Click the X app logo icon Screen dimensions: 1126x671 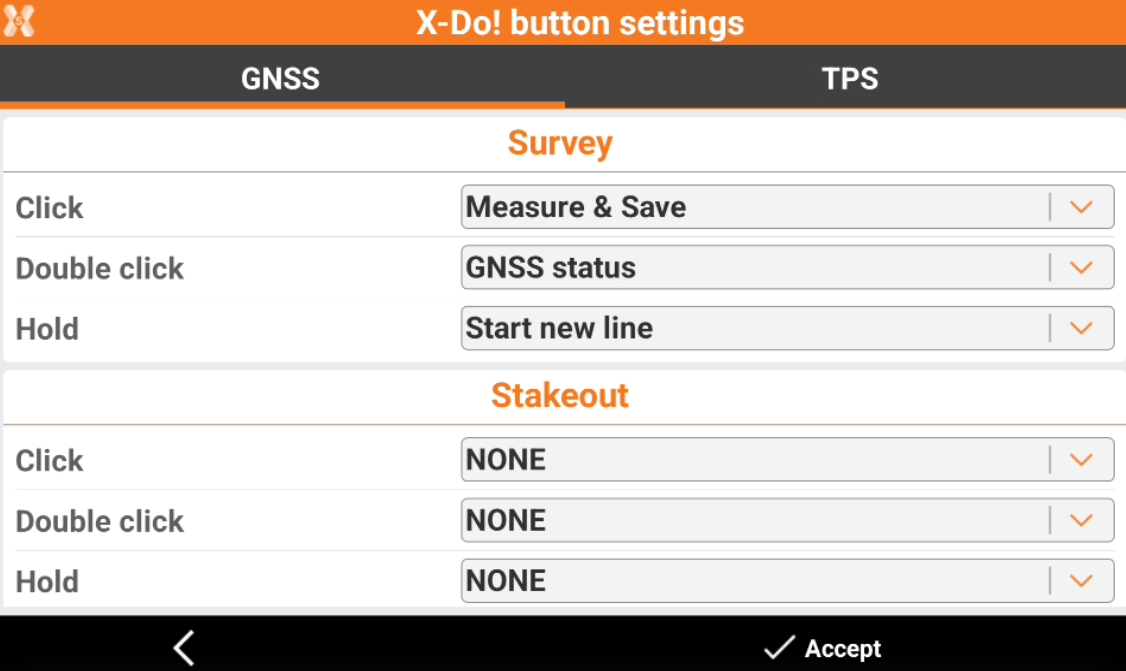pyautogui.click(x=19, y=21)
